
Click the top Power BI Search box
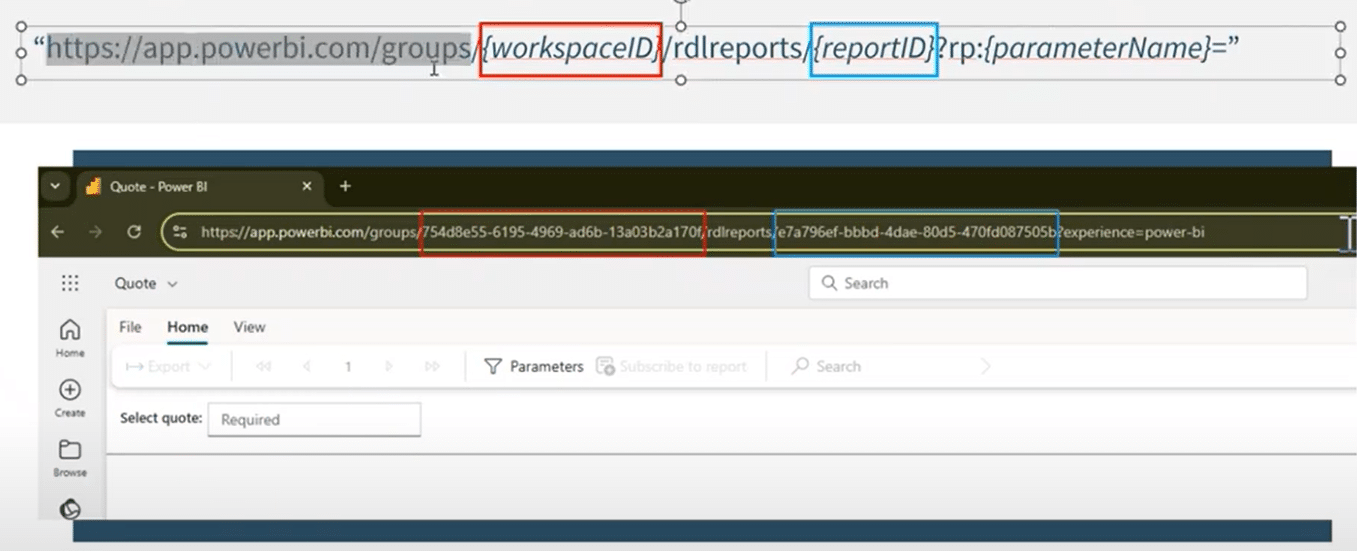tap(1057, 283)
